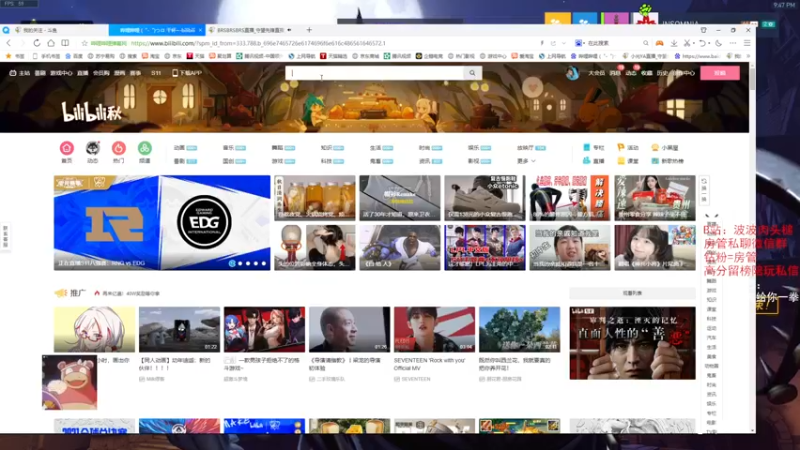Open the gamepad icon in the browser toolbar

659,43
